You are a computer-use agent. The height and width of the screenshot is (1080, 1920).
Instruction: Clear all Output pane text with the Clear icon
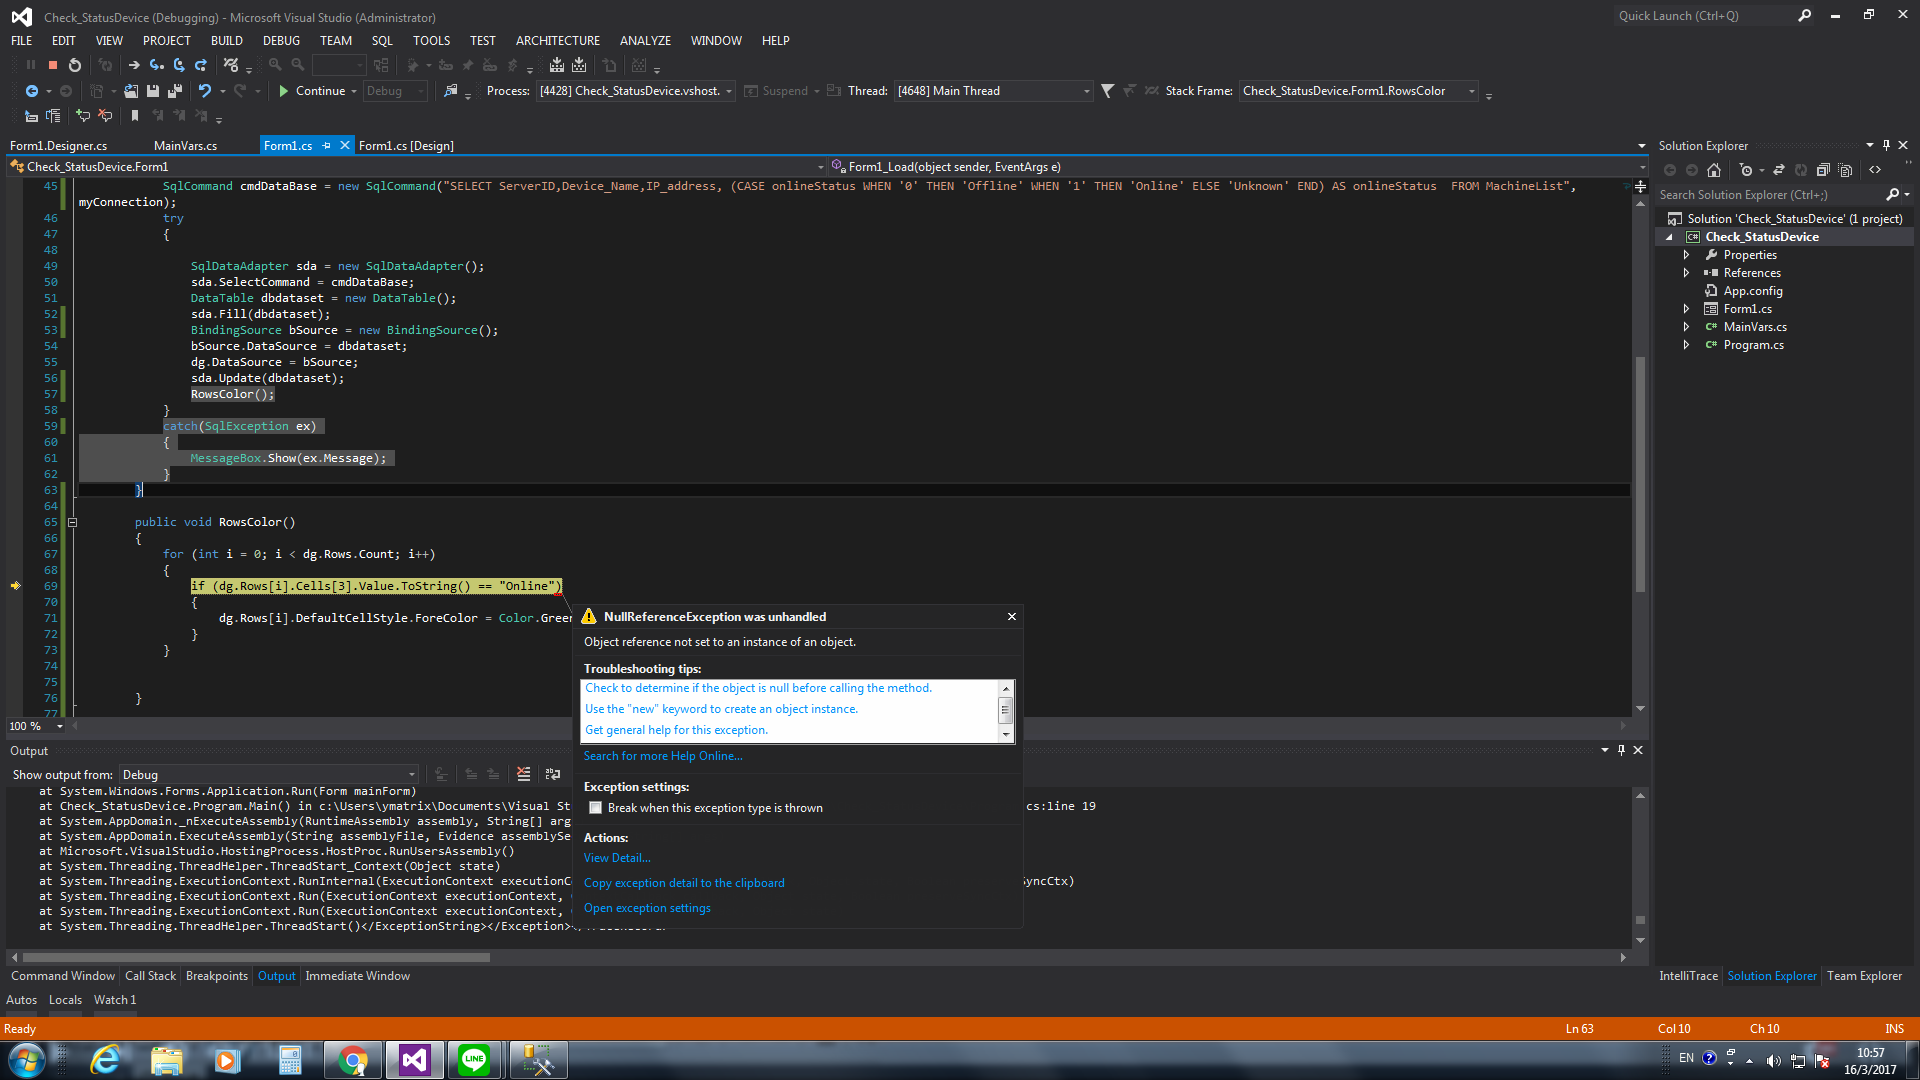(x=523, y=774)
